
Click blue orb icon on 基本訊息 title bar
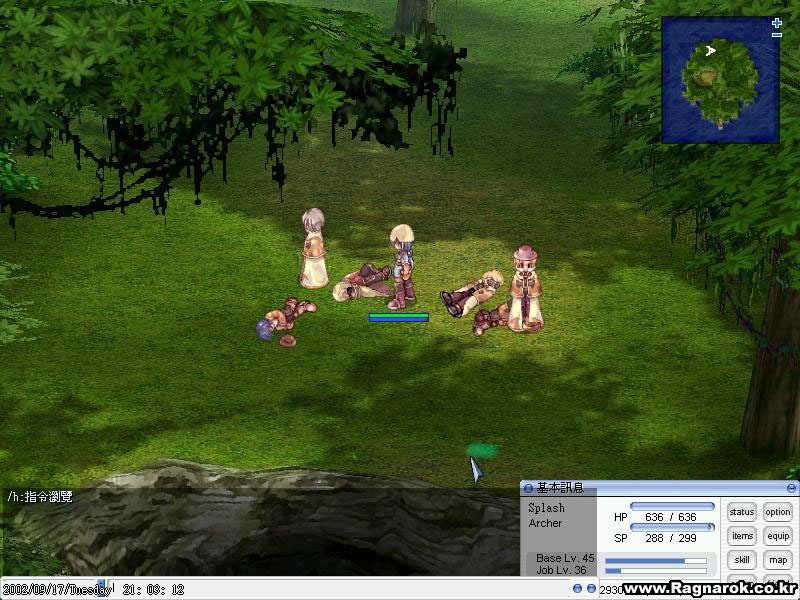(x=528, y=488)
